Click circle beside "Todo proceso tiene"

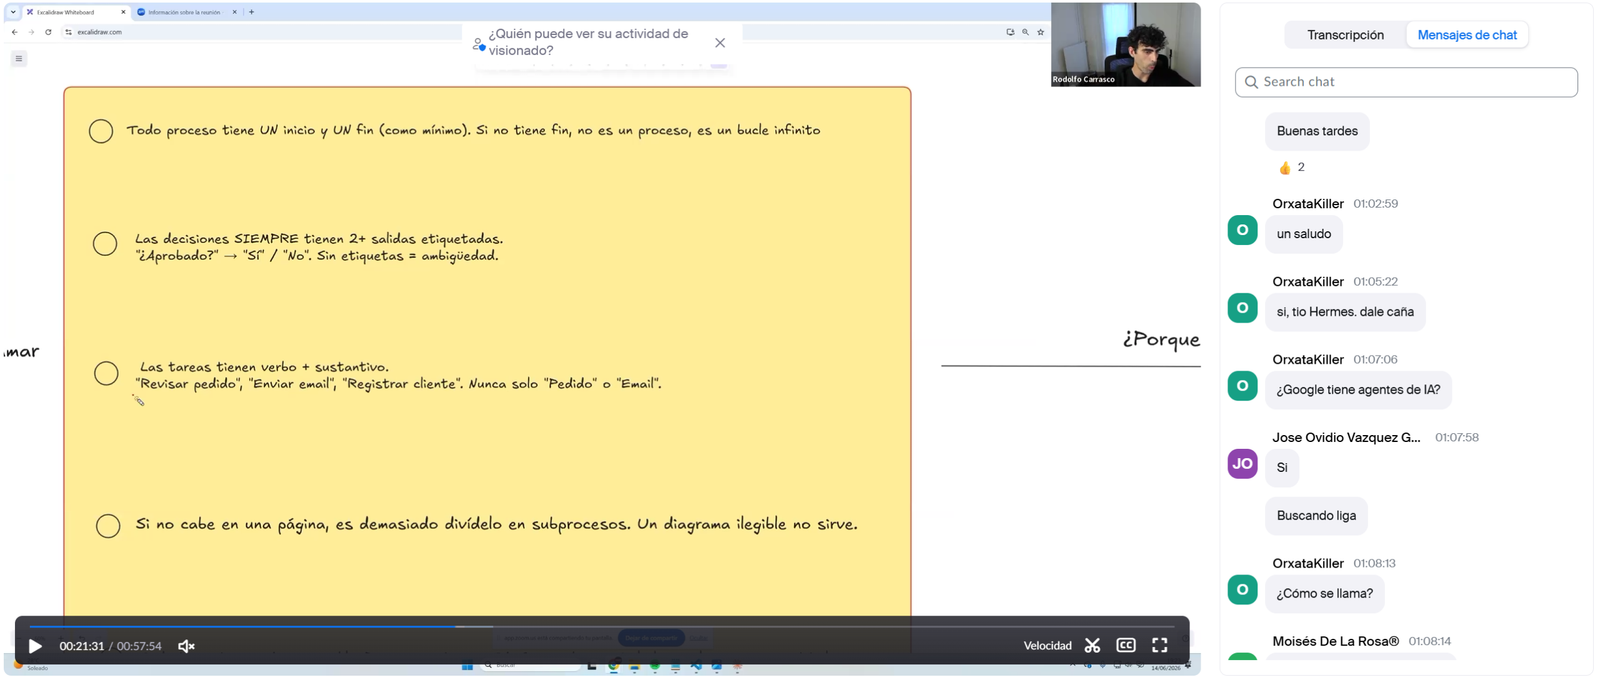coord(101,132)
